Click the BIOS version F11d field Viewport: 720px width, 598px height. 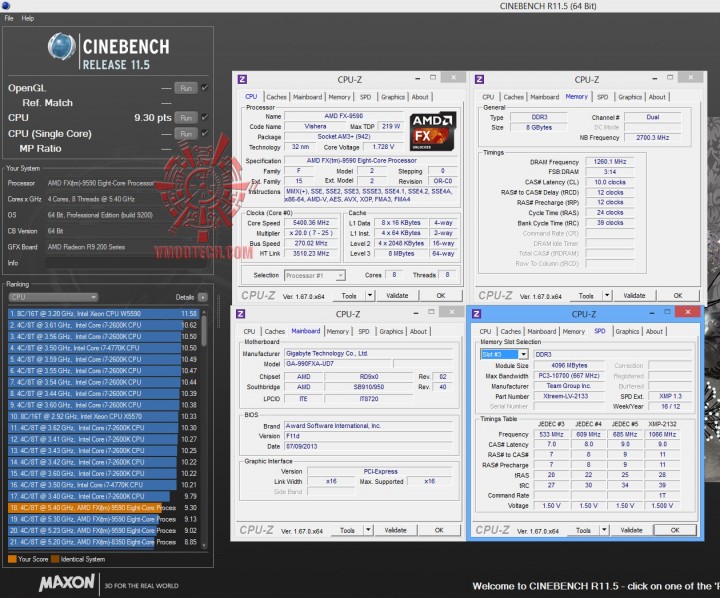point(369,436)
